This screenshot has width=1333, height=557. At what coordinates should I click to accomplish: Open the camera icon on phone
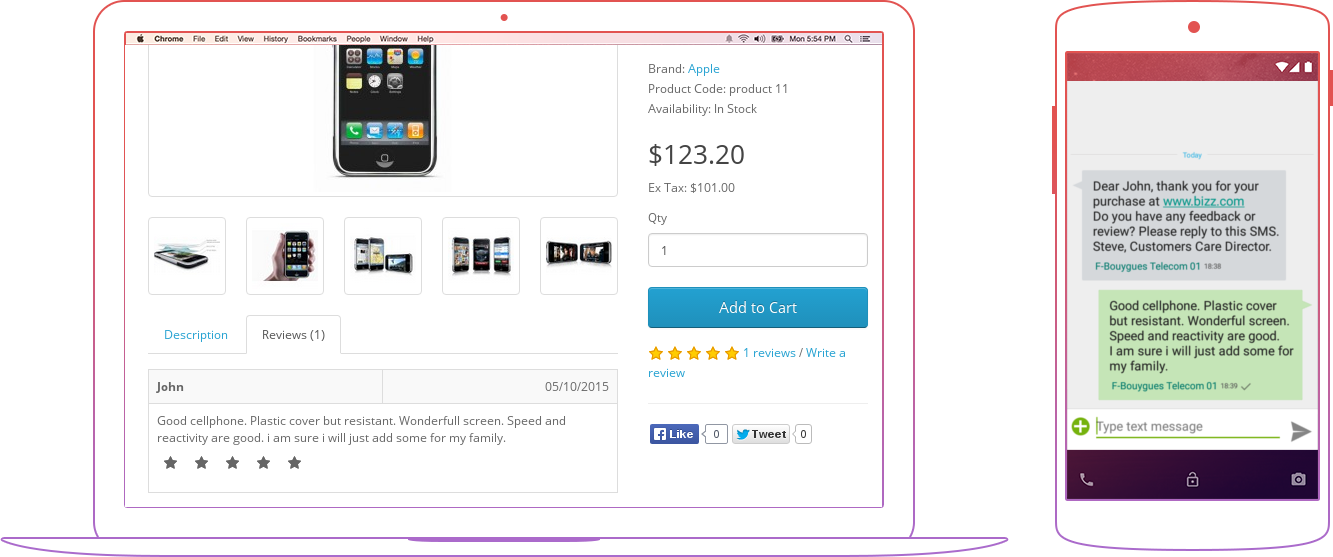pos(1298,480)
